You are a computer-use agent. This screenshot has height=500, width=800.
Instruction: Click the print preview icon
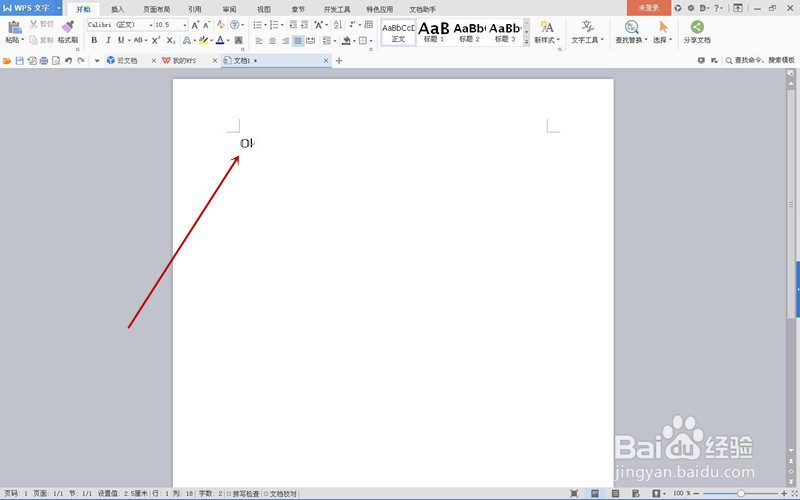[56, 61]
